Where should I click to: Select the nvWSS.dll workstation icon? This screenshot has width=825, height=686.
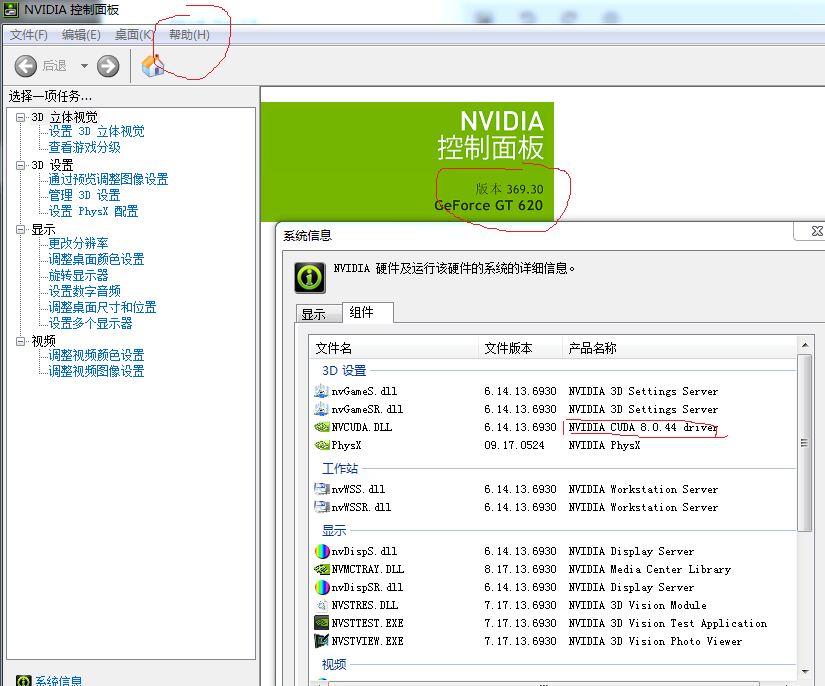pyautogui.click(x=322, y=489)
